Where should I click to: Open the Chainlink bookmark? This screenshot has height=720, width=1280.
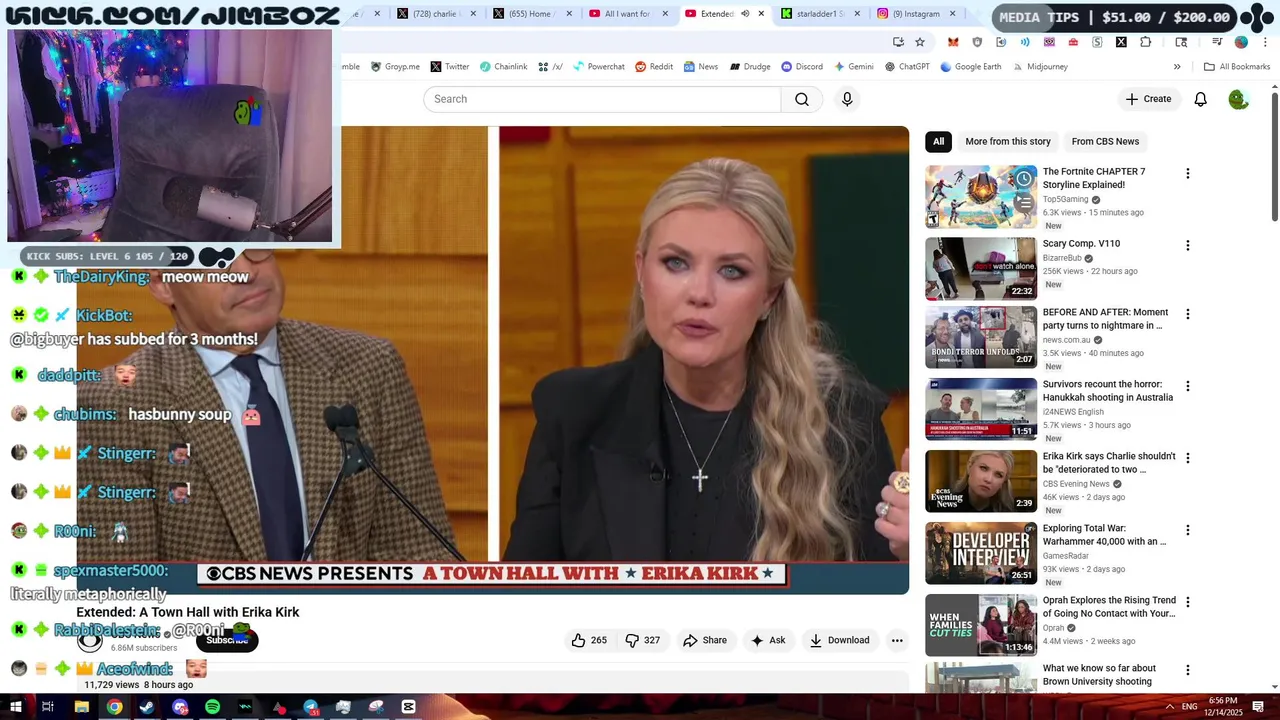tap(503, 67)
